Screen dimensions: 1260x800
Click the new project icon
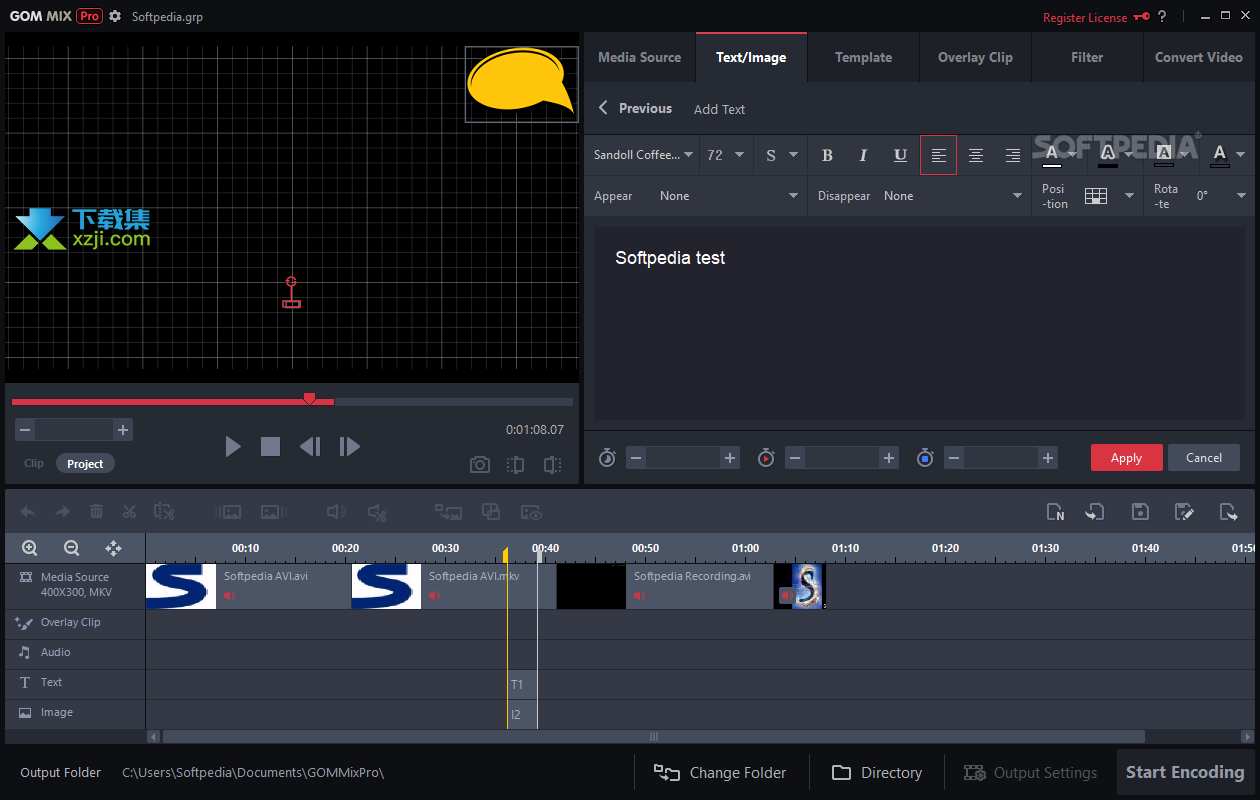point(1055,512)
